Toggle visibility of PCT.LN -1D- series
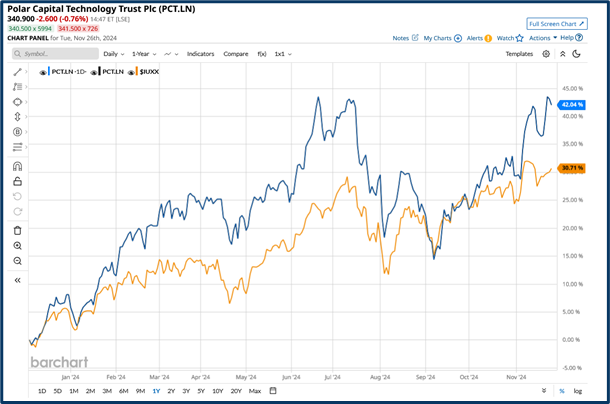The image size is (610, 404). [x=43, y=72]
